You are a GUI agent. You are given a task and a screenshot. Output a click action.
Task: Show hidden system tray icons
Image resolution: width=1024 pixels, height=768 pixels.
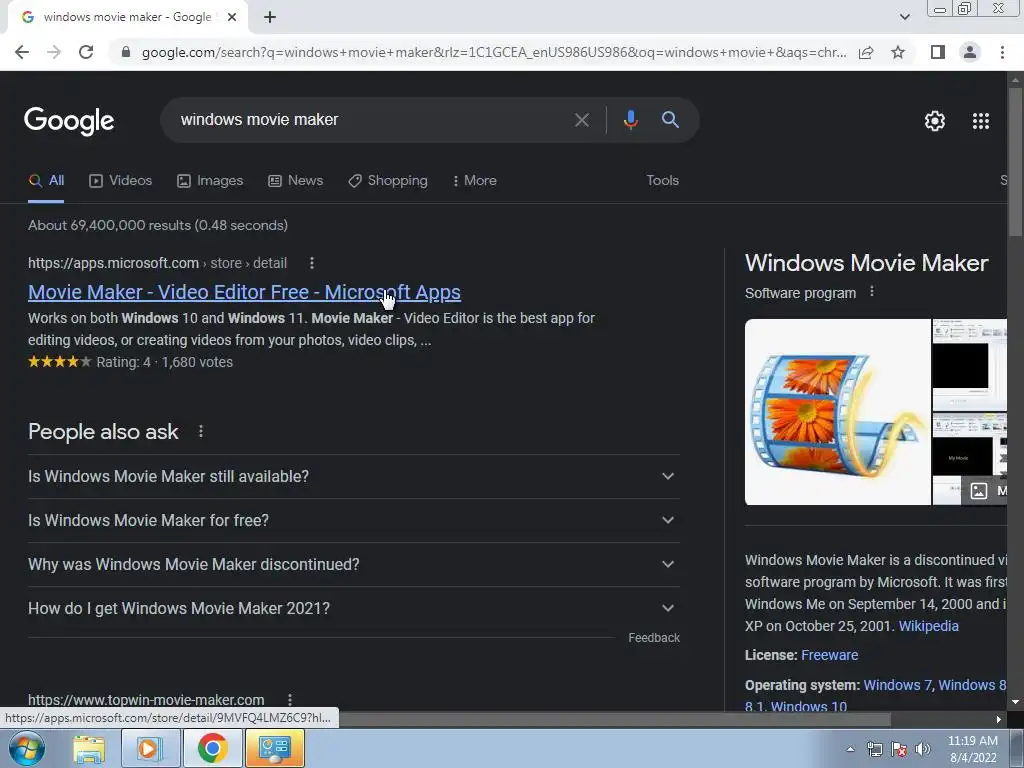click(x=850, y=749)
